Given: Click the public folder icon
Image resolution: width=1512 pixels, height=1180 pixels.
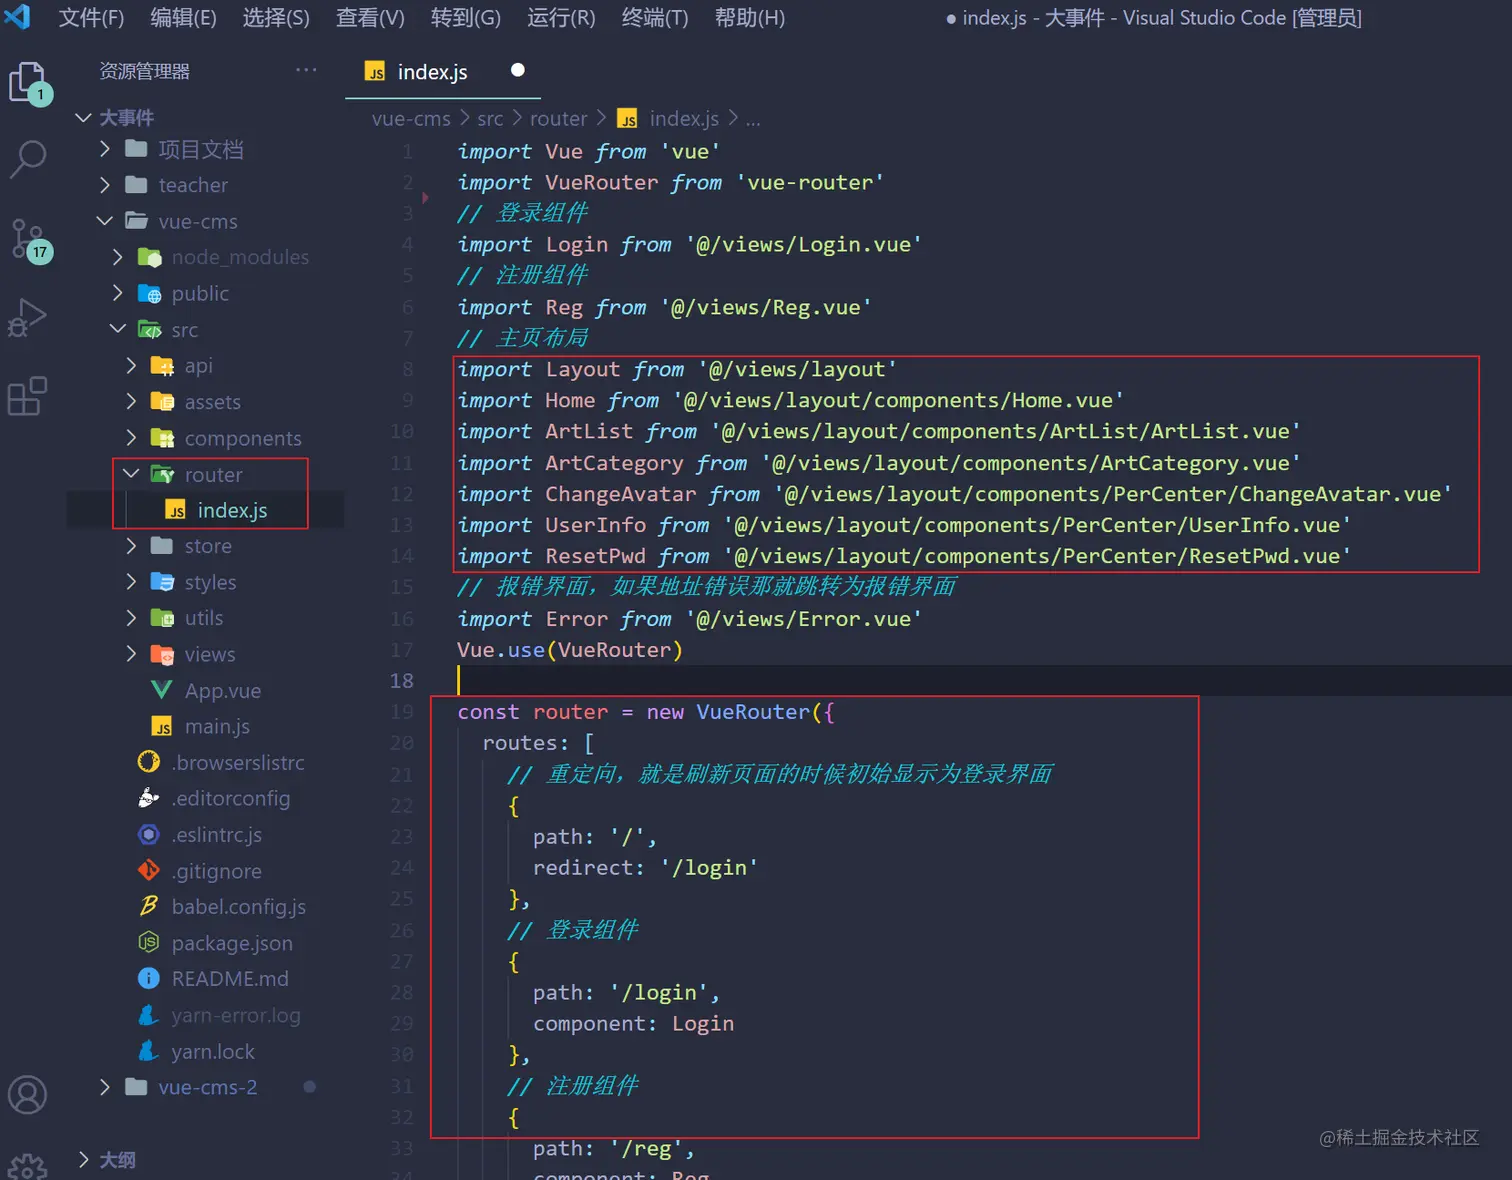Looking at the screenshot, I should pos(149,293).
